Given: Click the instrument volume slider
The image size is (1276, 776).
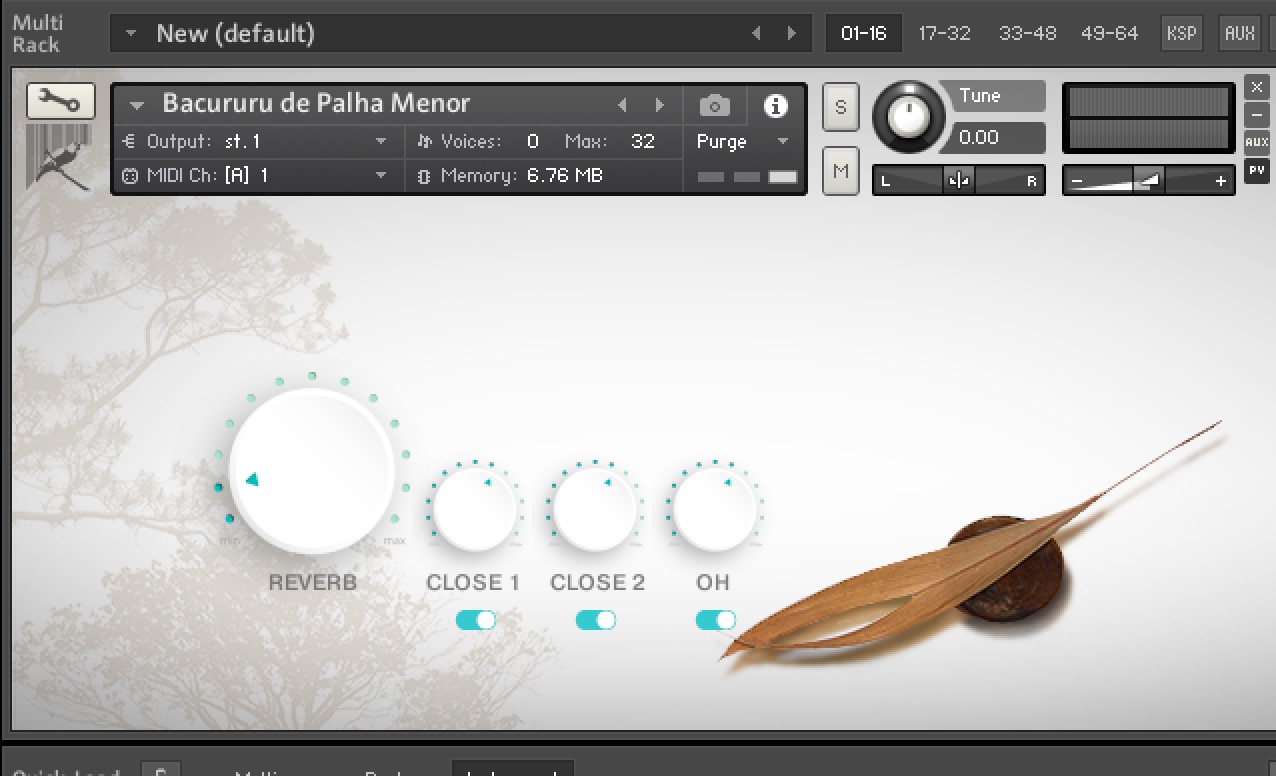Looking at the screenshot, I should (x=1148, y=181).
